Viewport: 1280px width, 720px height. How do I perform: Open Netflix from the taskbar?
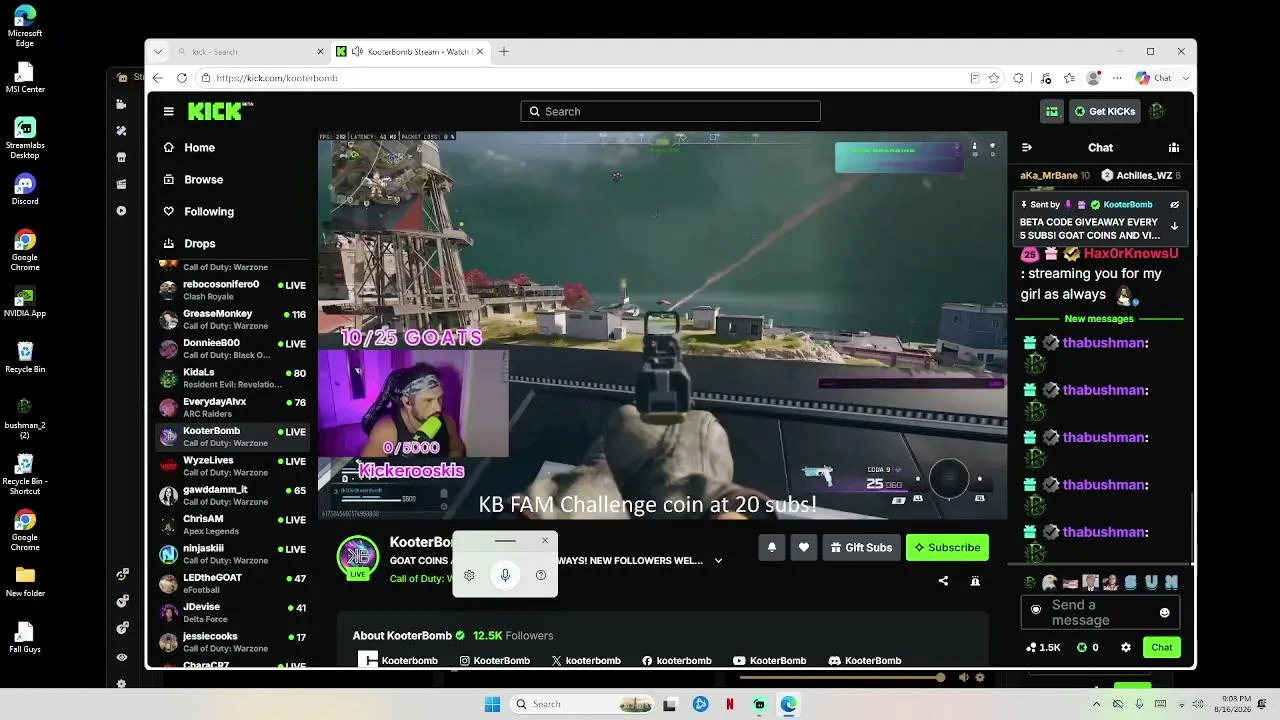(x=730, y=704)
